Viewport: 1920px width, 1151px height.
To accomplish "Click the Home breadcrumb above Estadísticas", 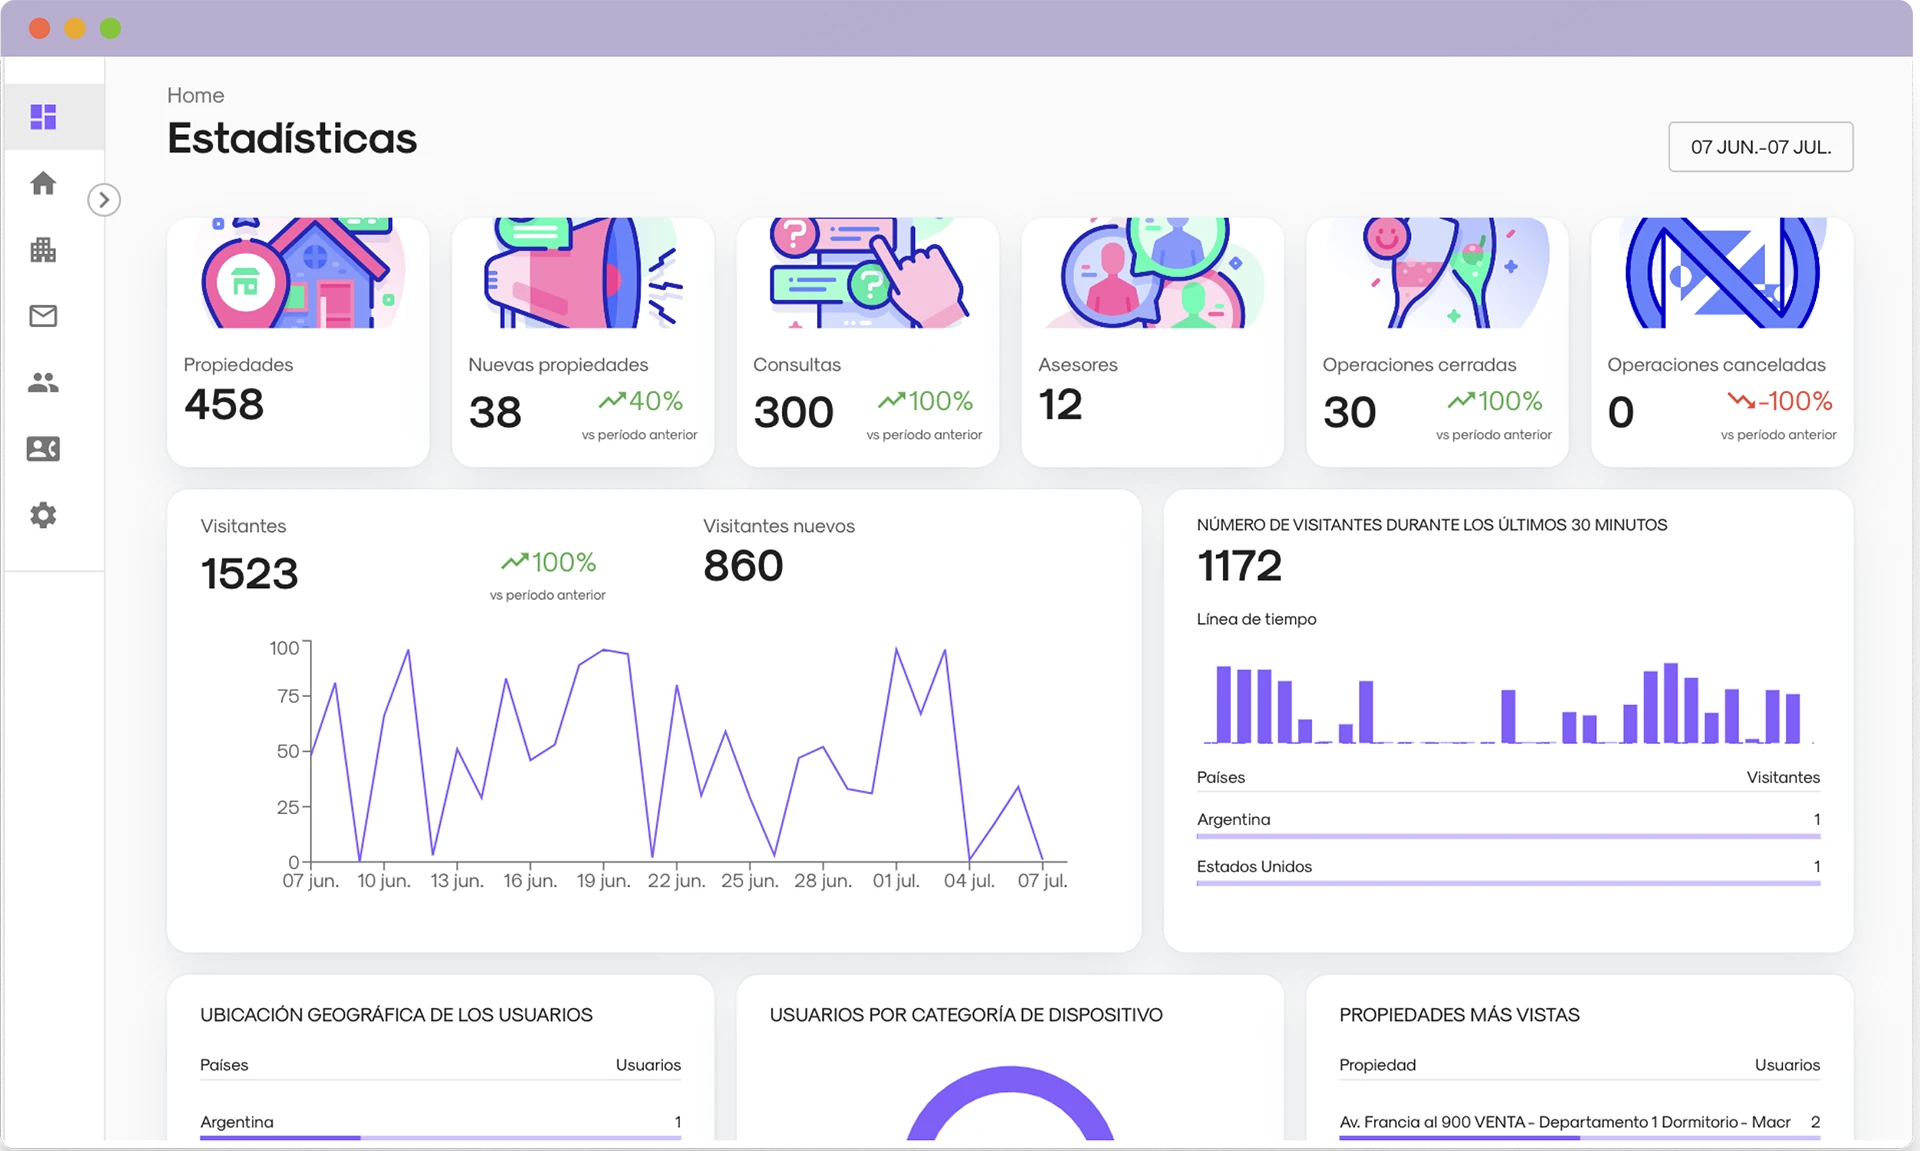I will pos(195,95).
